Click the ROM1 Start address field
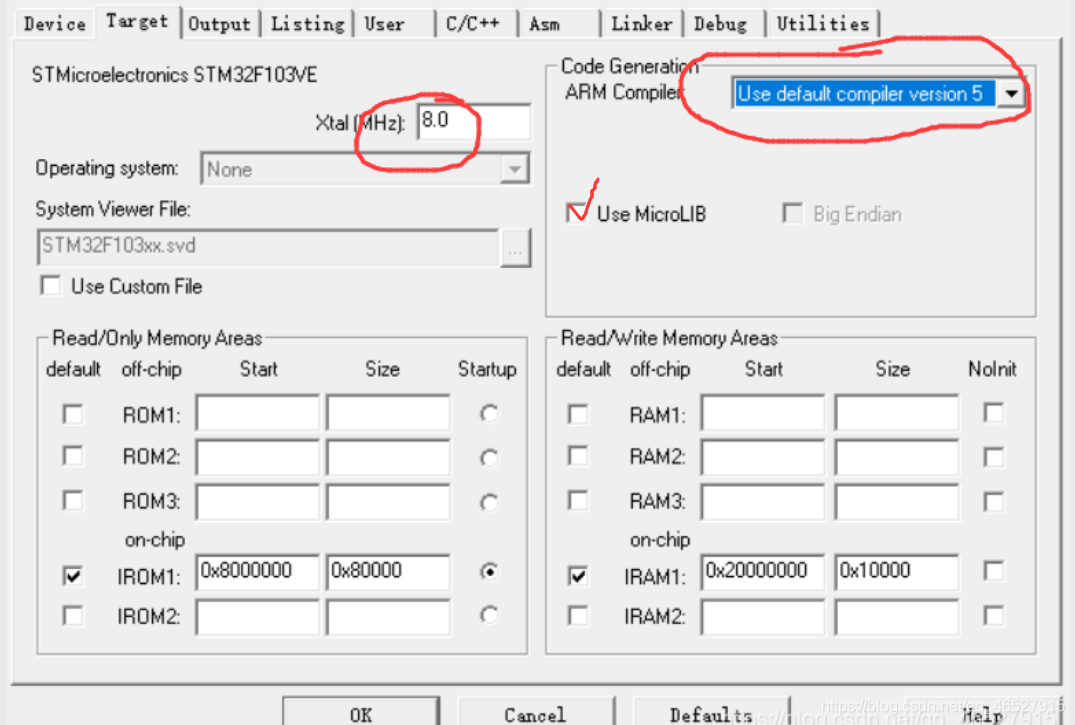Viewport: 1075px width, 725px height. tap(257, 413)
